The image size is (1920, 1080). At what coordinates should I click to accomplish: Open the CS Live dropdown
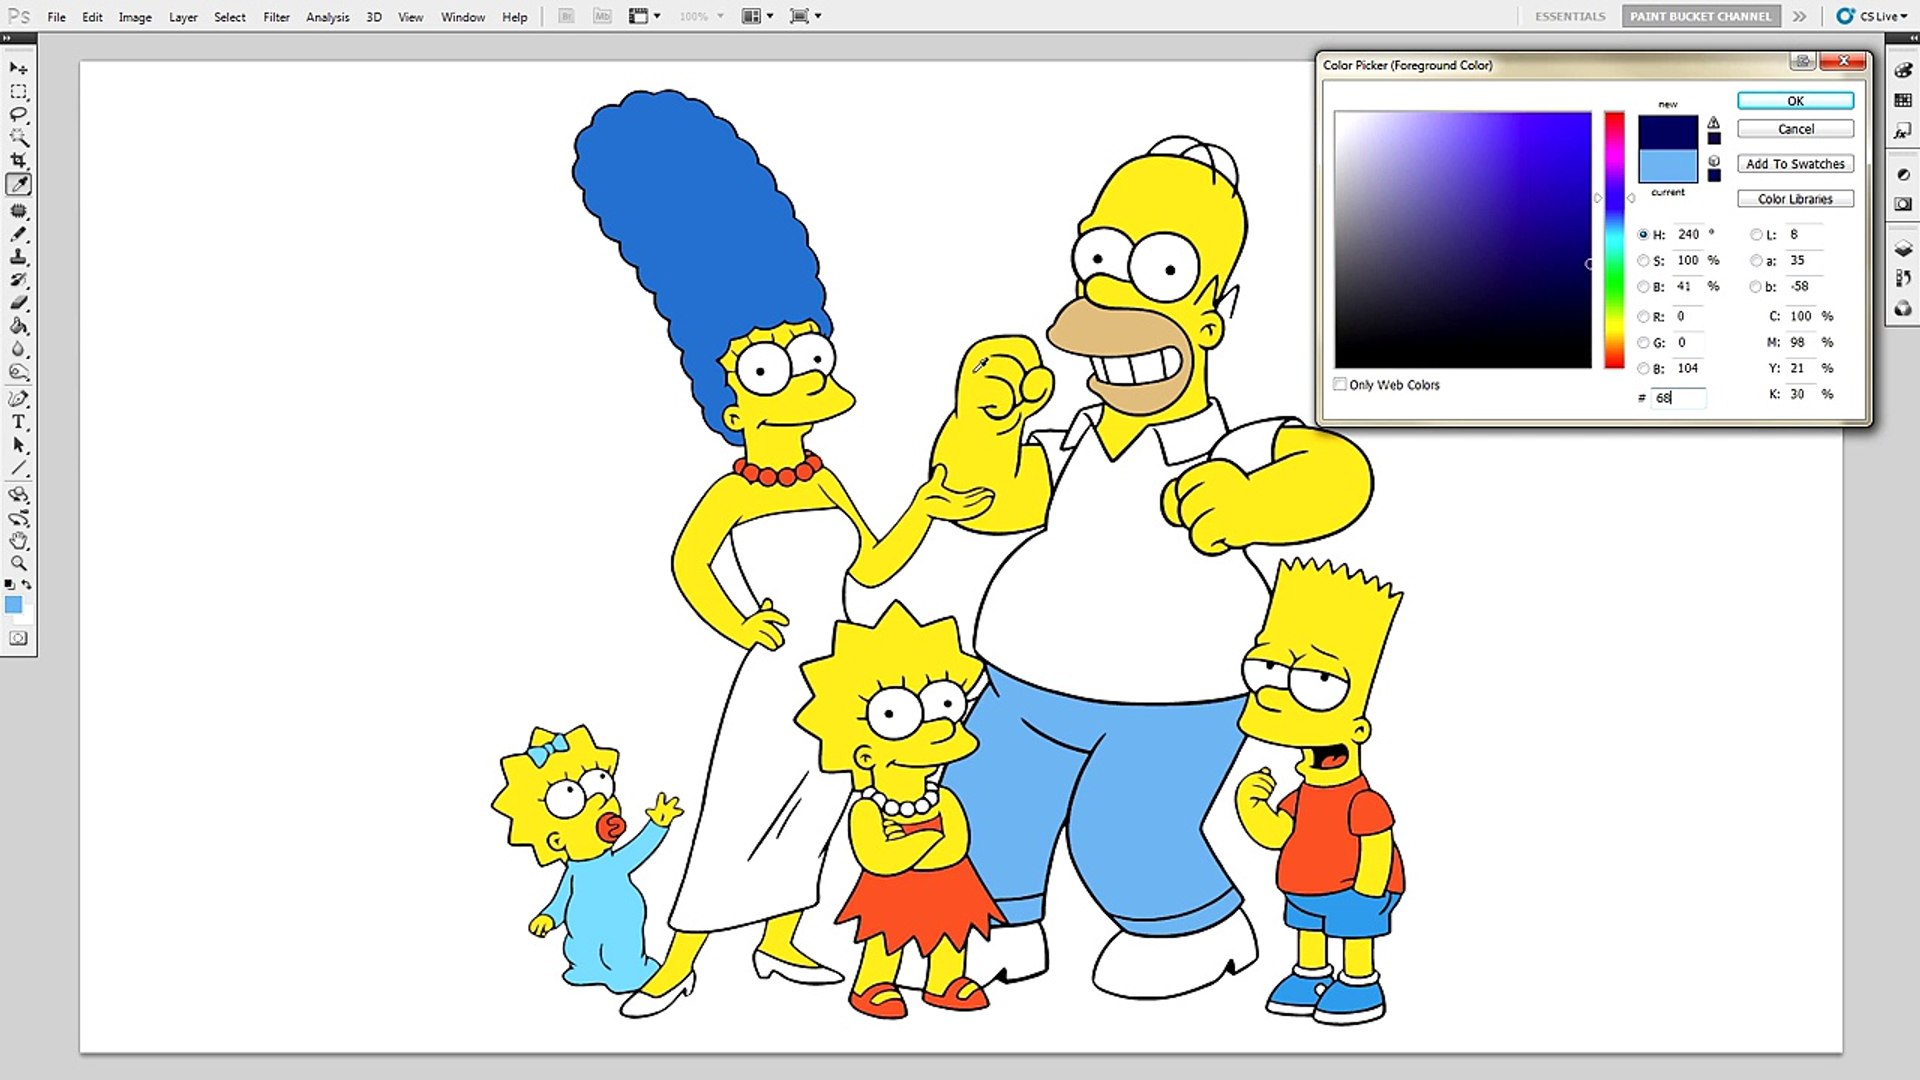(1872, 16)
